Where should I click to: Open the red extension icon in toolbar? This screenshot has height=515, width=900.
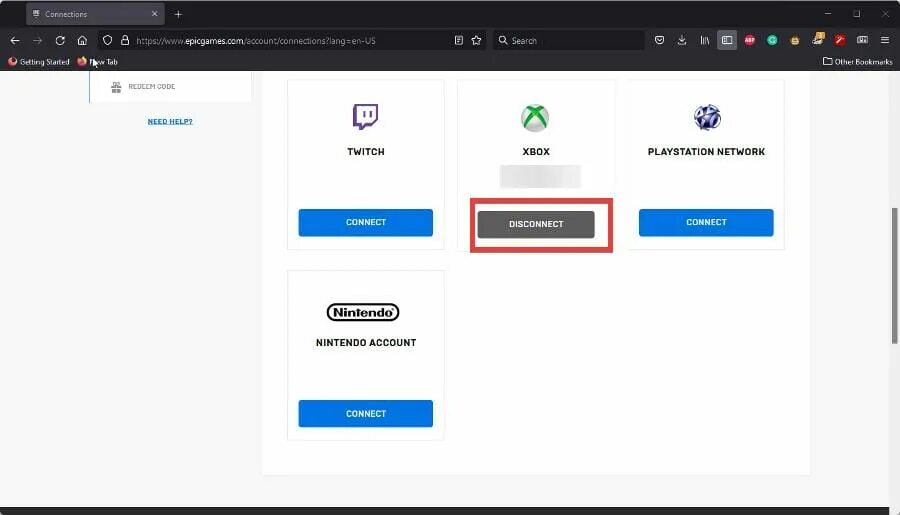(840, 40)
